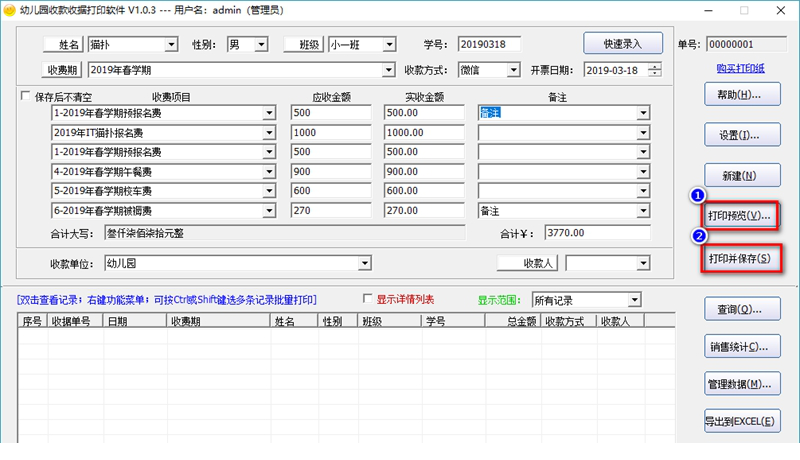Screen dimensions: 800x460
Task: Enable the 显示详情列表 checkbox
Action: pyautogui.click(x=368, y=299)
